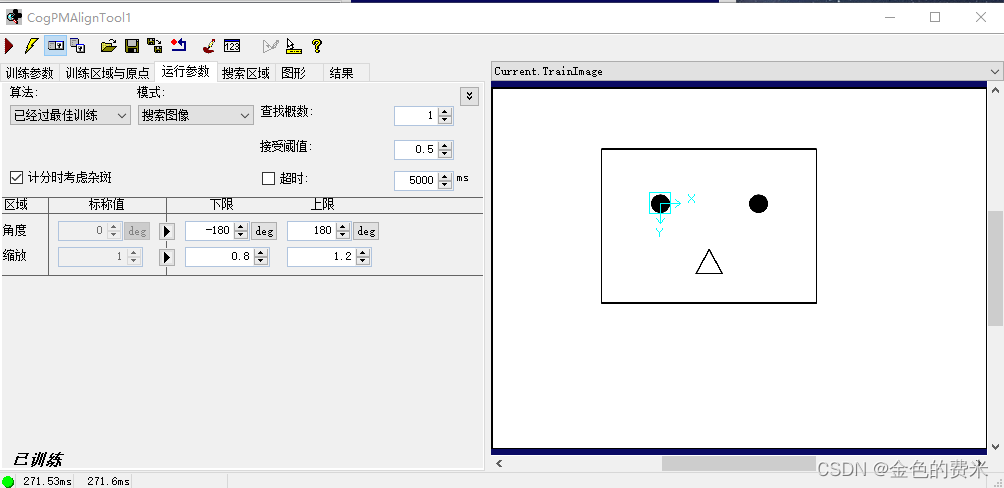1004x488 pixels.
Task: Click the 缩放 下限 field showing 0.8
Action: pos(220,257)
